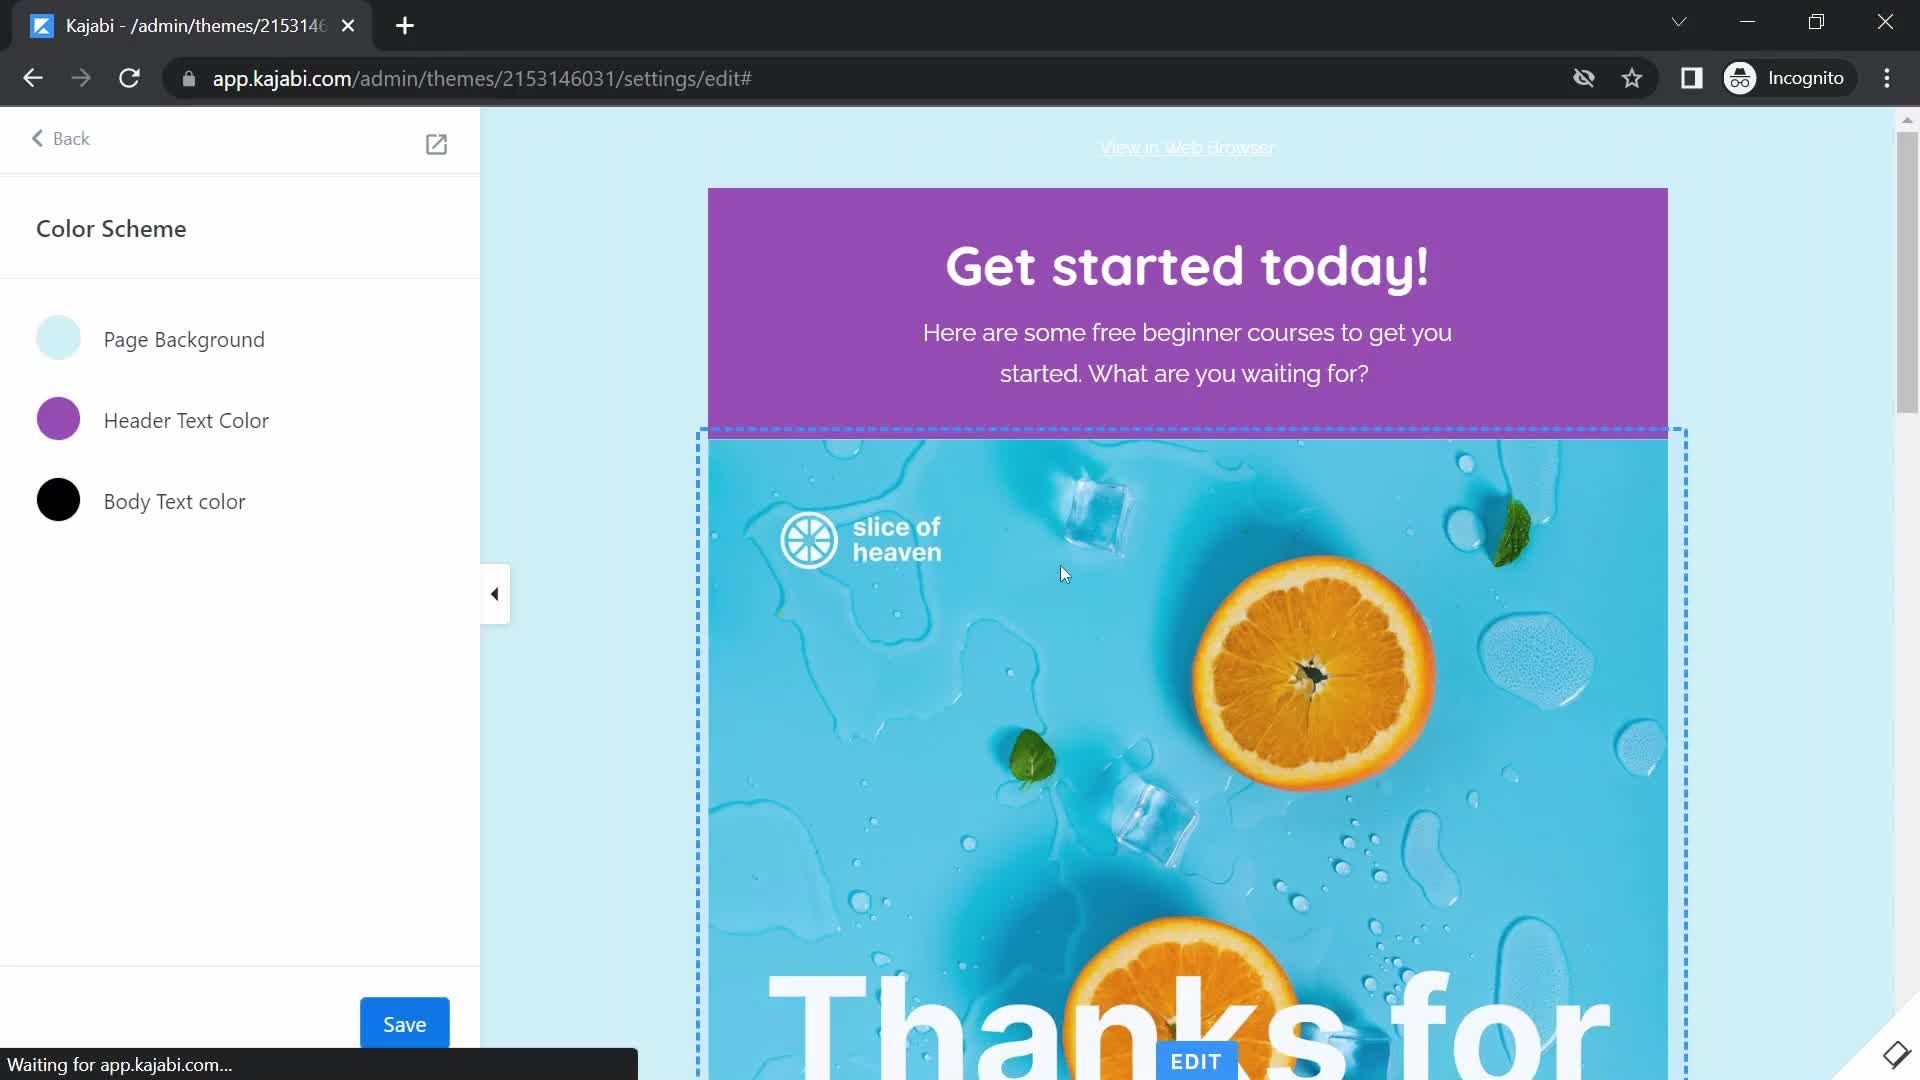Click the external link/open icon
Image resolution: width=1920 pixels, height=1080 pixels.
point(436,144)
